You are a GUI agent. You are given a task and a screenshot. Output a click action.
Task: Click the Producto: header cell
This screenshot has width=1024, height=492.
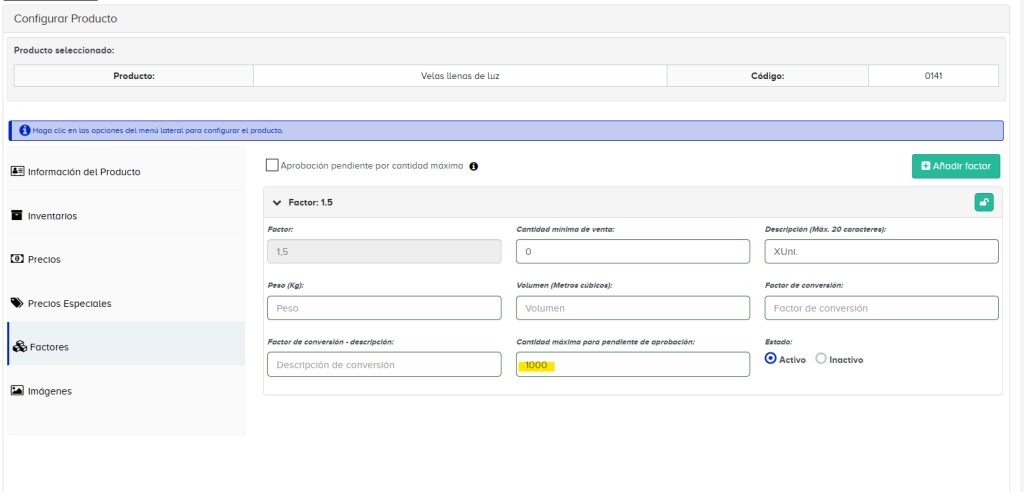pyautogui.click(x=134, y=76)
